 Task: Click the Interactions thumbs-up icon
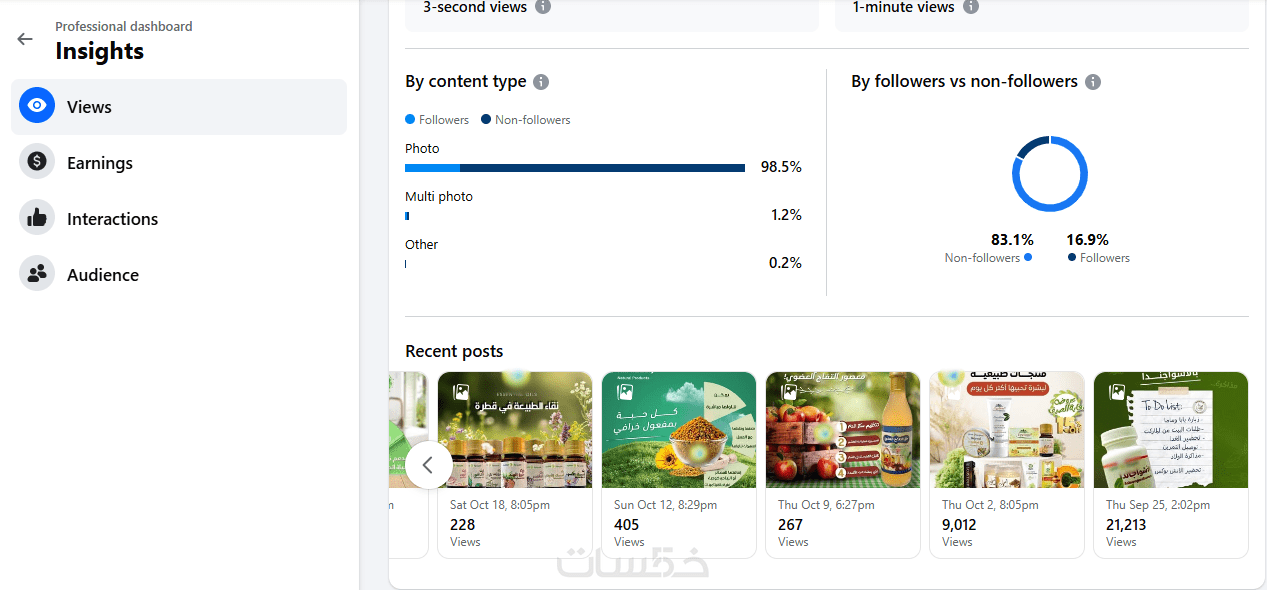(x=37, y=218)
